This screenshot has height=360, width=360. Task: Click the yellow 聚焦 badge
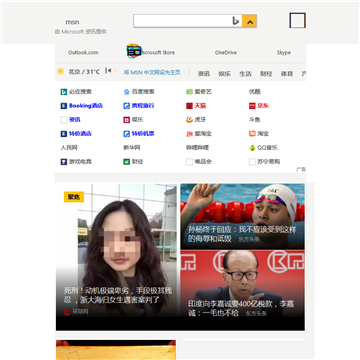point(74,197)
